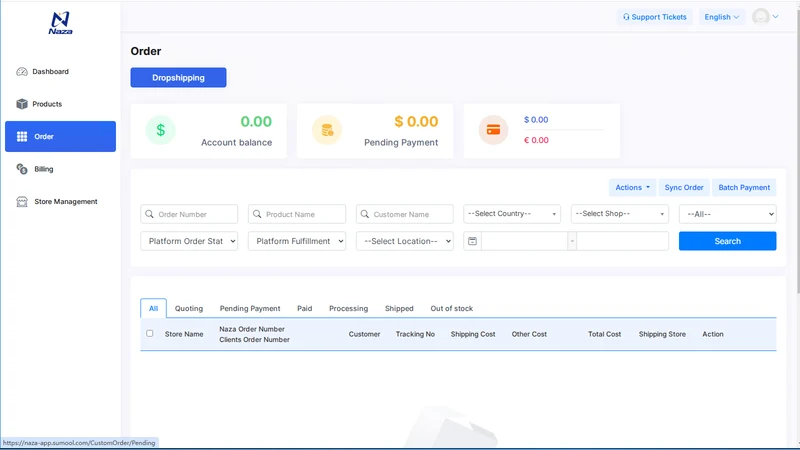Open Support Tickets link
800x450 pixels.
coord(655,17)
